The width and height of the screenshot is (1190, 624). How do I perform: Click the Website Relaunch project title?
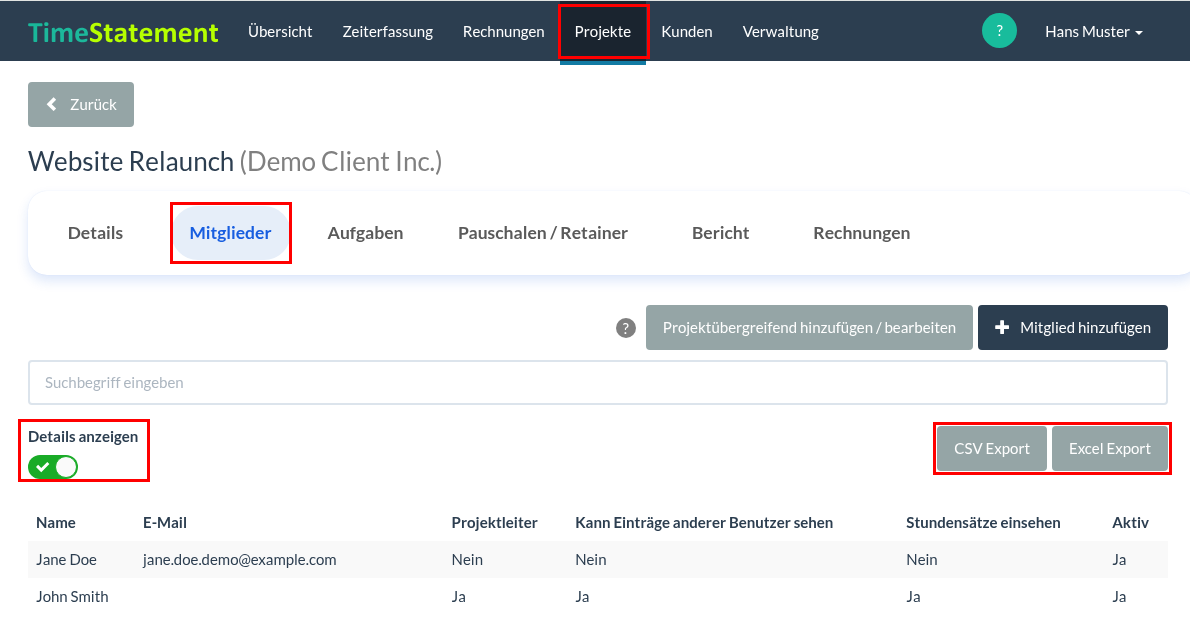(x=131, y=162)
